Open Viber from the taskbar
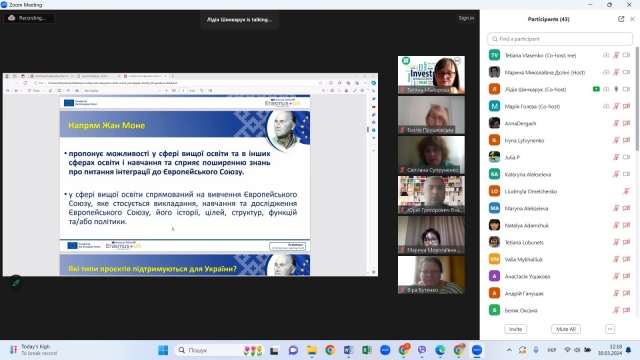Screen dimensions: 640x360 pyautogui.click(x=422, y=350)
